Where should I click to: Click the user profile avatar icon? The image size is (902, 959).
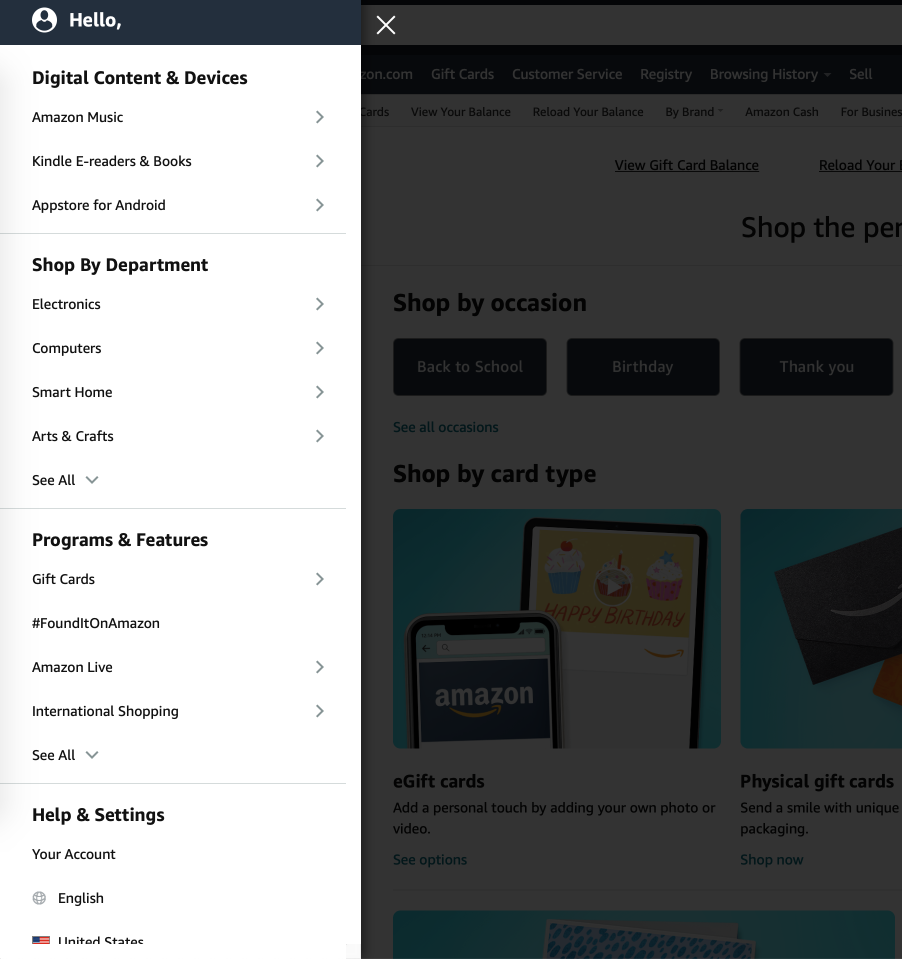tap(44, 20)
